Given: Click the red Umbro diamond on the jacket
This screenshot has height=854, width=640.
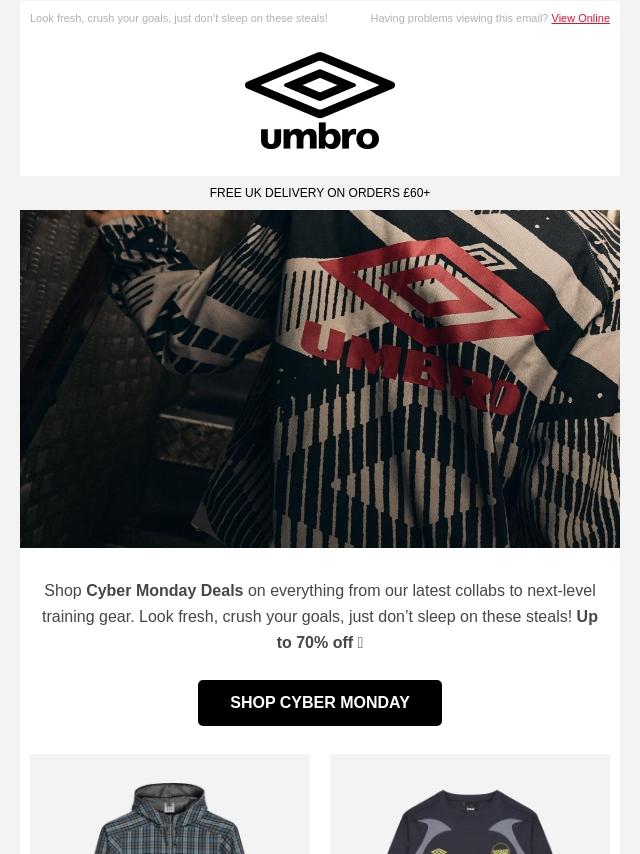Looking at the screenshot, I should [434, 291].
